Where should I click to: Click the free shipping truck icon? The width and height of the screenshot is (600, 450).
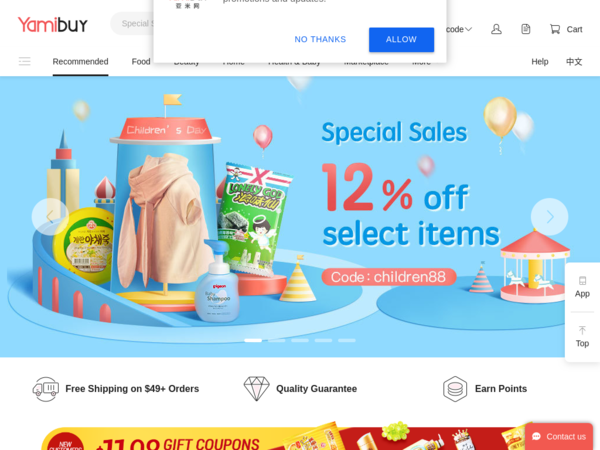[46, 389]
